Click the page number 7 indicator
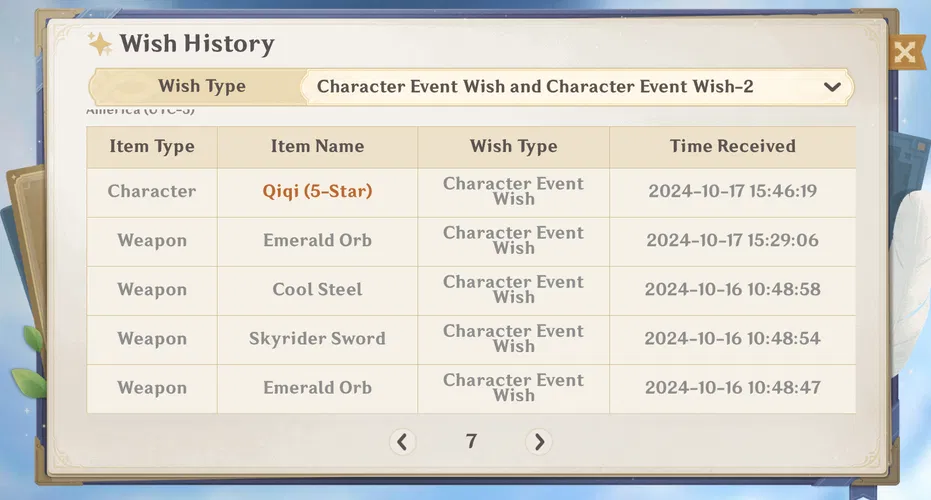Image resolution: width=931 pixels, height=500 pixels. pyautogui.click(x=471, y=441)
